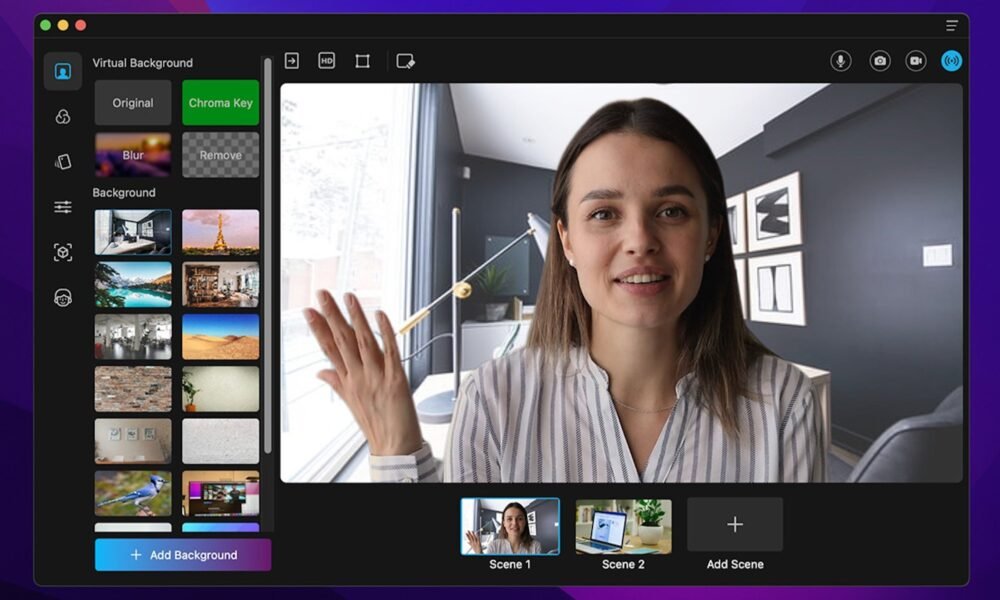This screenshot has width=1000, height=600.
Task: Open the AR 3D cube icon panel
Action: [63, 252]
